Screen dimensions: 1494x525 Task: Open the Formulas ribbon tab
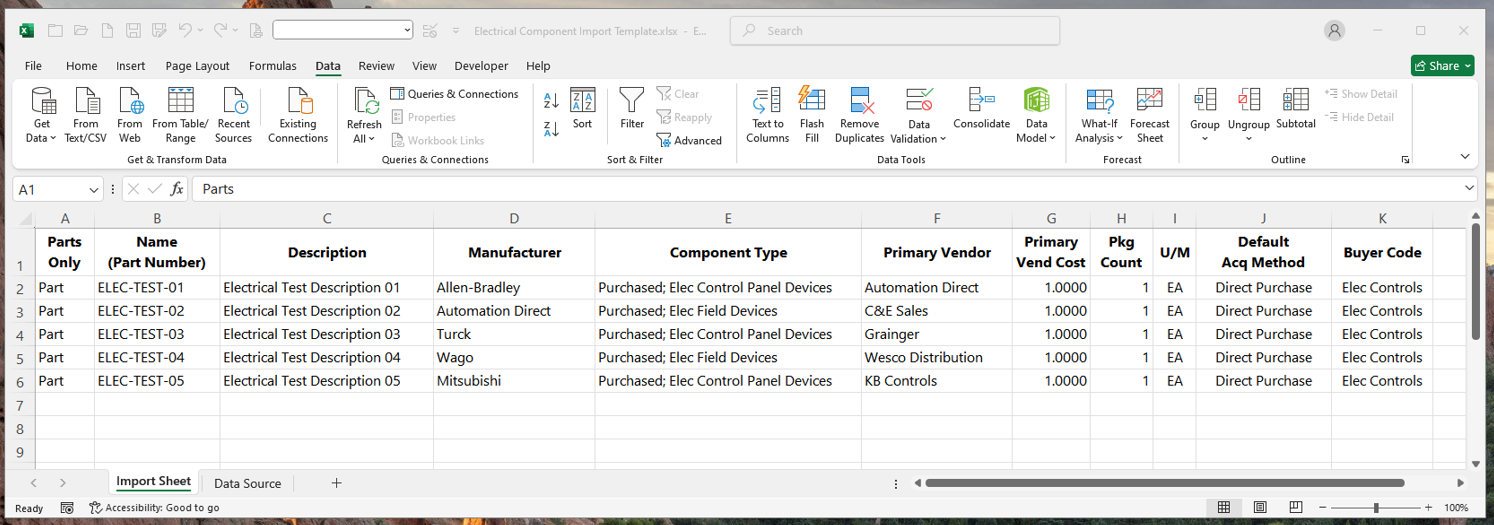(272, 66)
